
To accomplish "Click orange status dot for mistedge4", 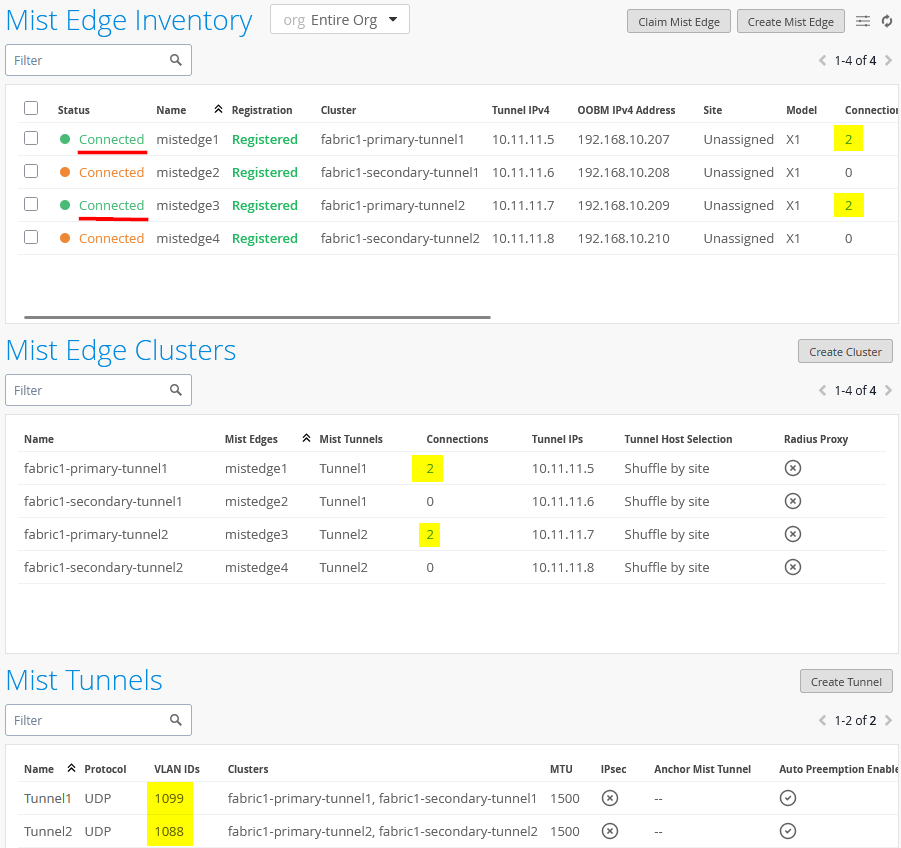I will tap(65, 238).
